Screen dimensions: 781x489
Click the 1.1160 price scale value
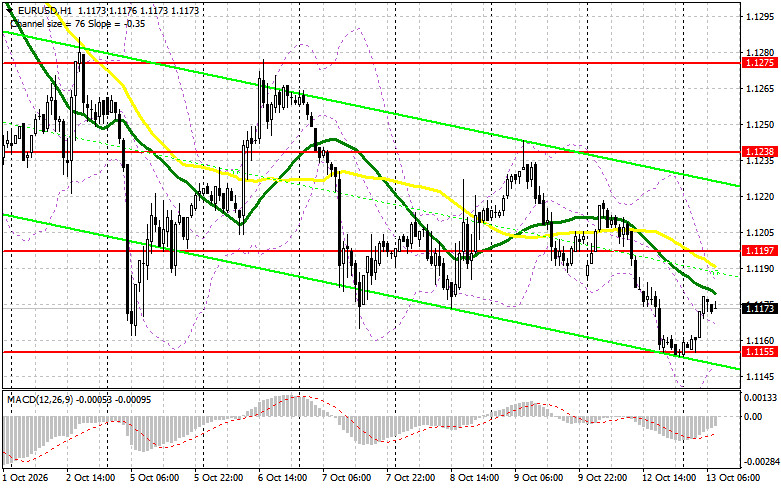(x=760, y=341)
